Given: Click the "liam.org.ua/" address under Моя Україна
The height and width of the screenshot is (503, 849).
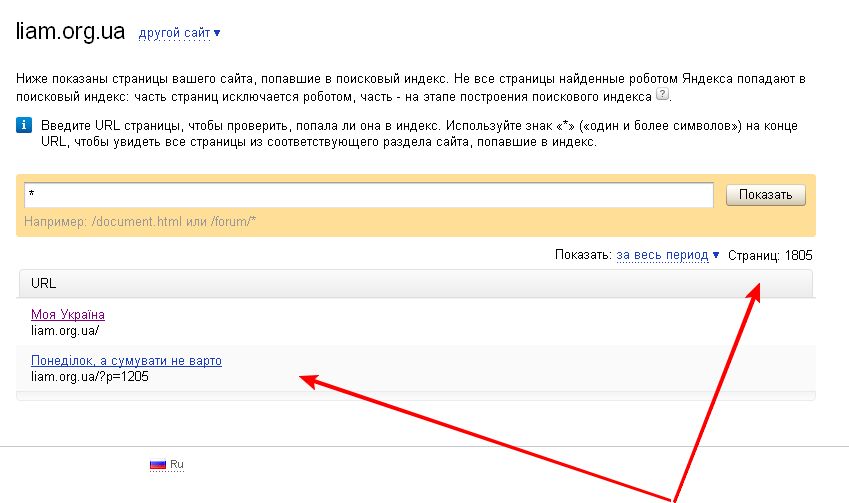Looking at the screenshot, I should click(65, 330).
